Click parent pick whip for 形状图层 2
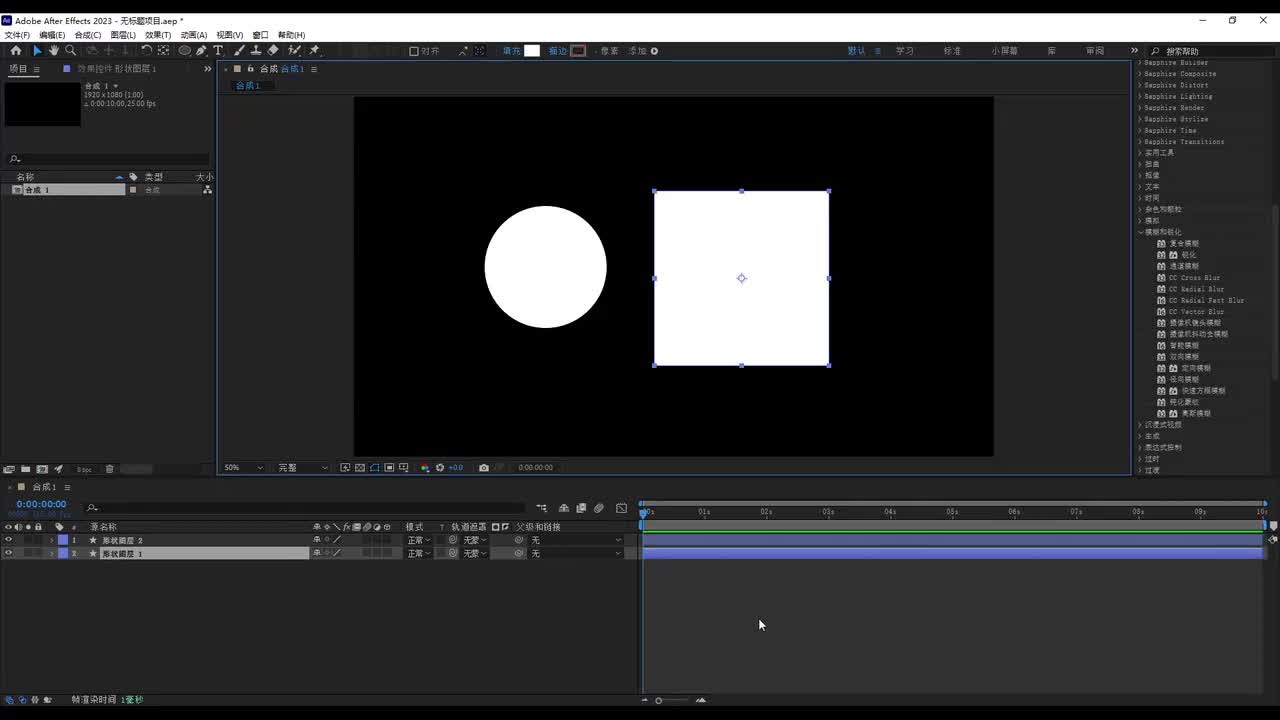The width and height of the screenshot is (1280, 720). coord(519,540)
